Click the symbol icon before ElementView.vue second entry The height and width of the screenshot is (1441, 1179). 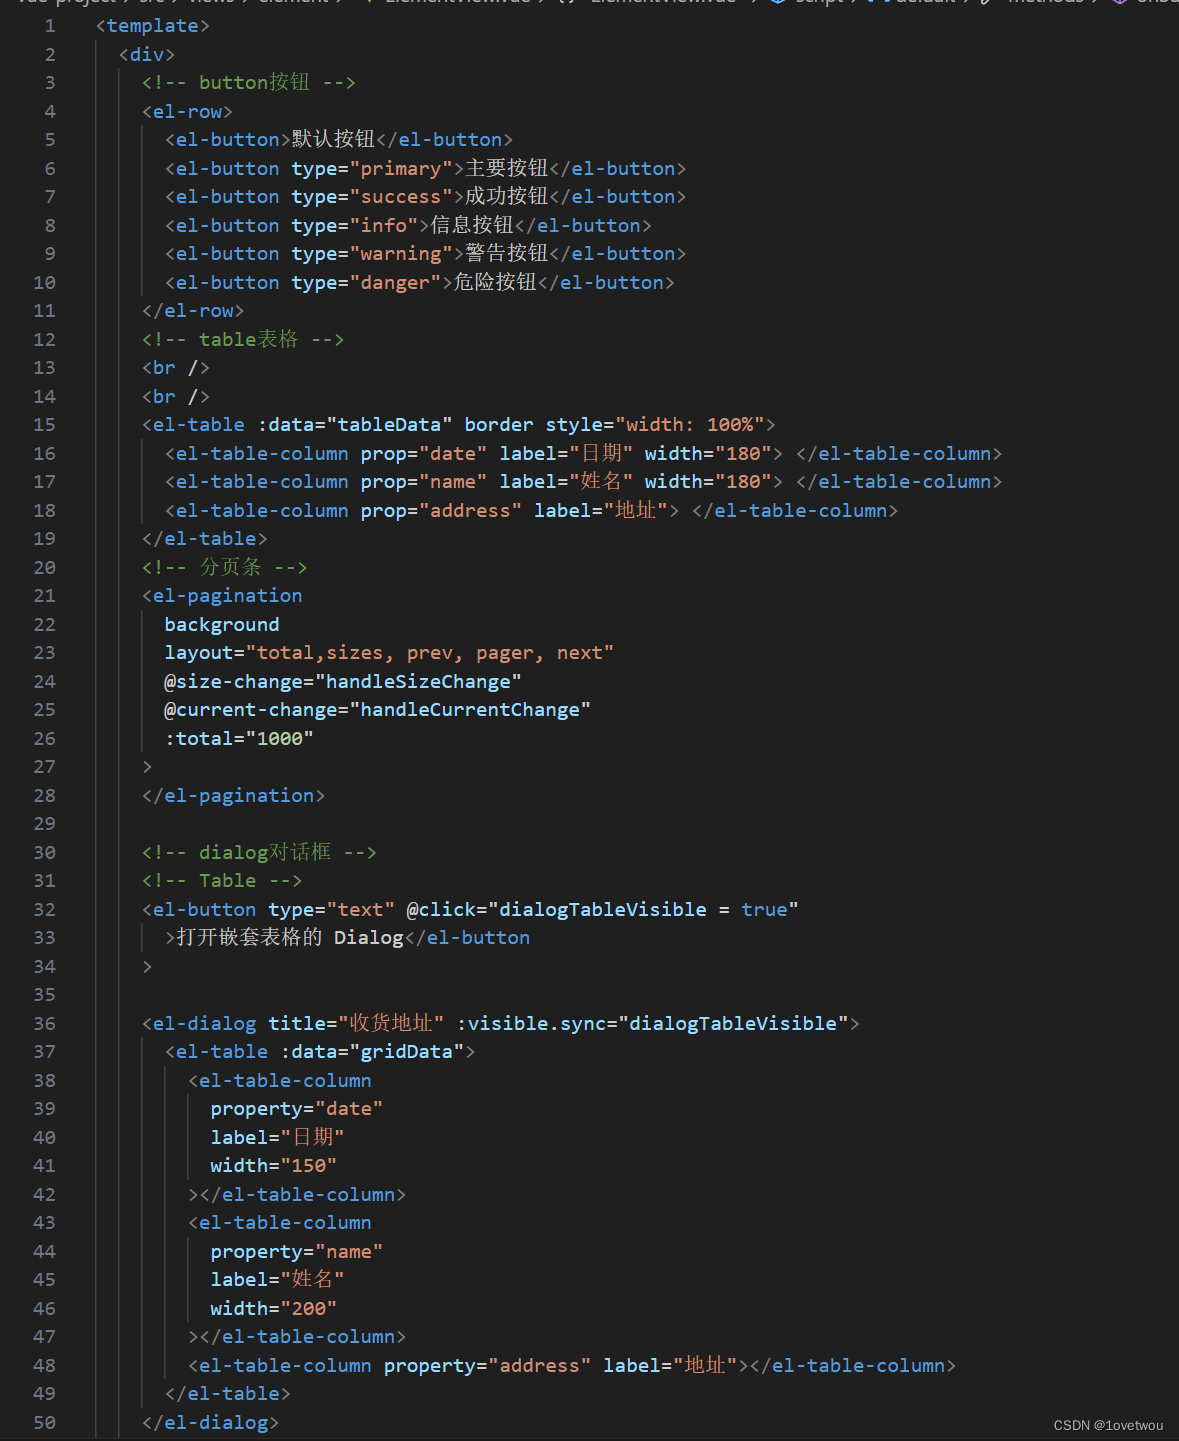tap(566, 3)
